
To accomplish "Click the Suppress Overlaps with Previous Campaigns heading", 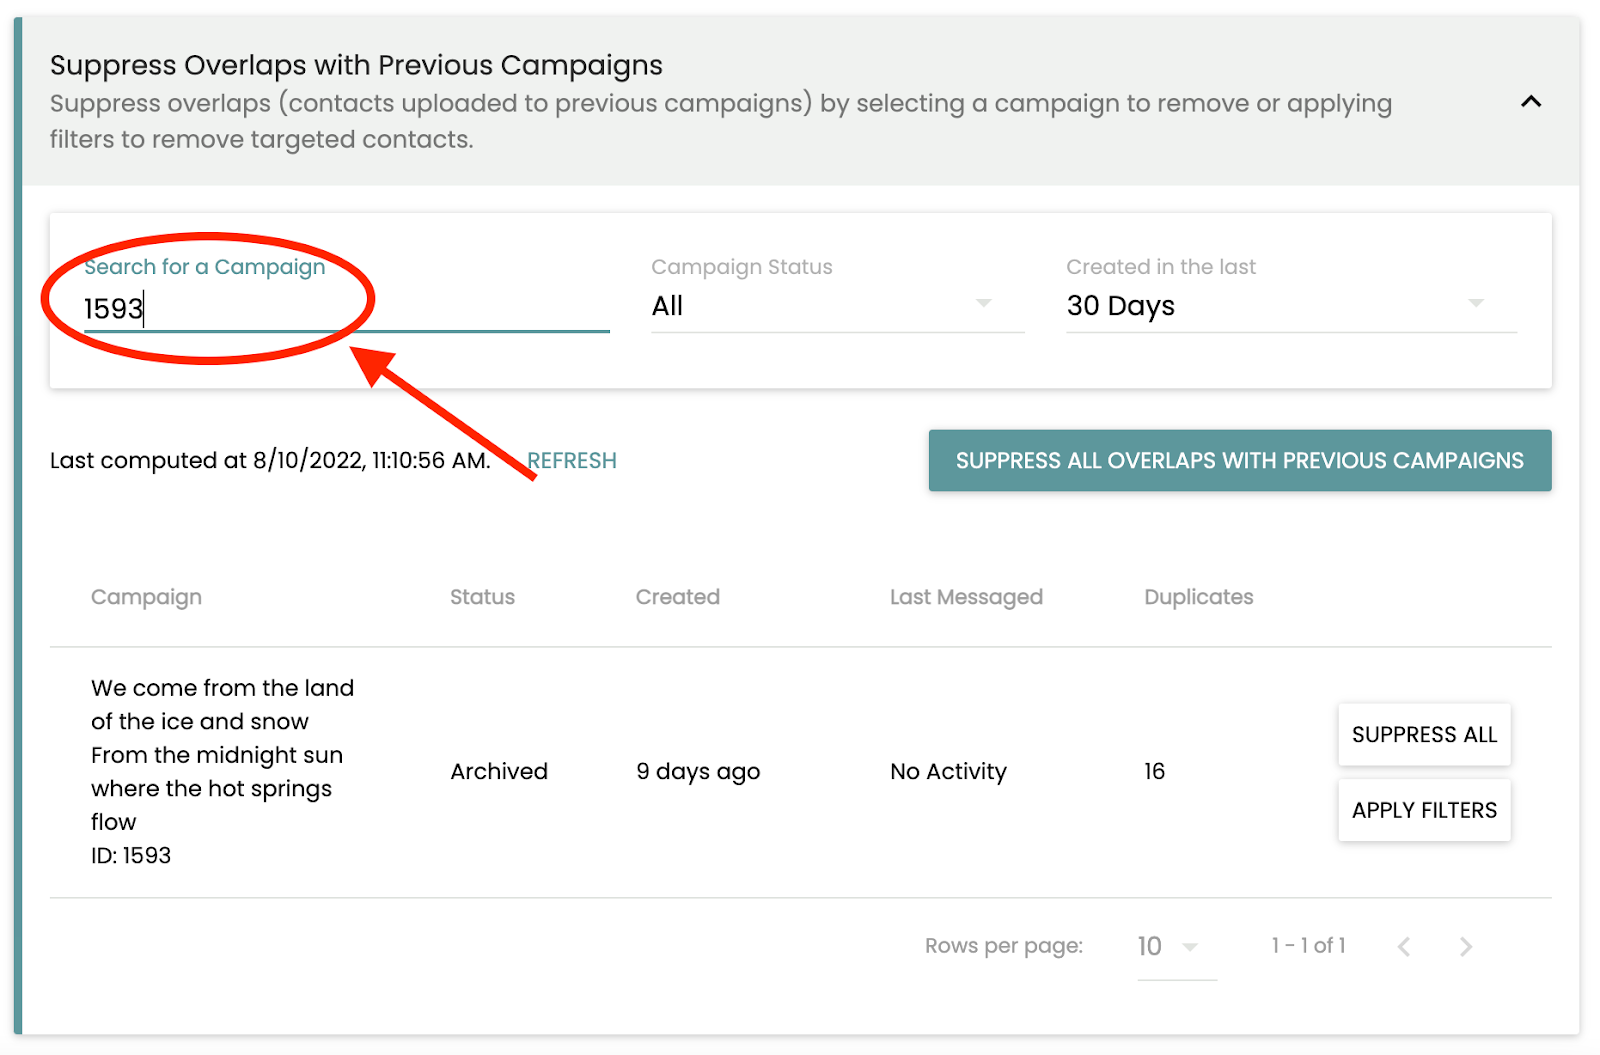I will [356, 65].
